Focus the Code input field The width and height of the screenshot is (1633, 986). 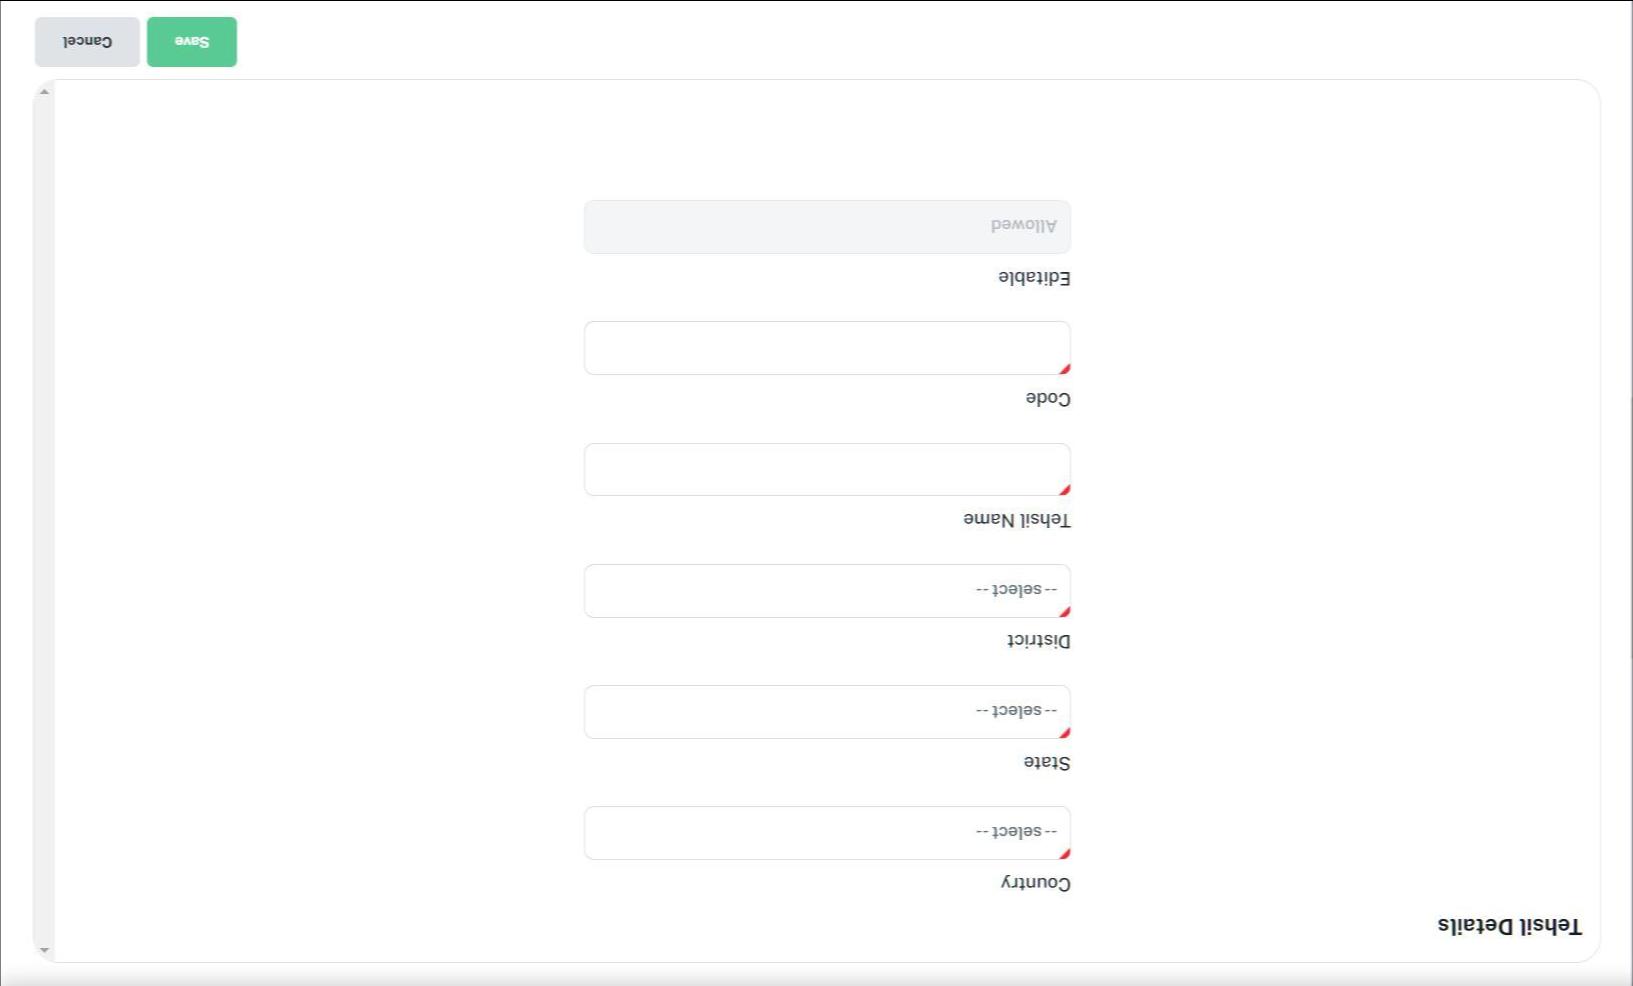point(827,348)
